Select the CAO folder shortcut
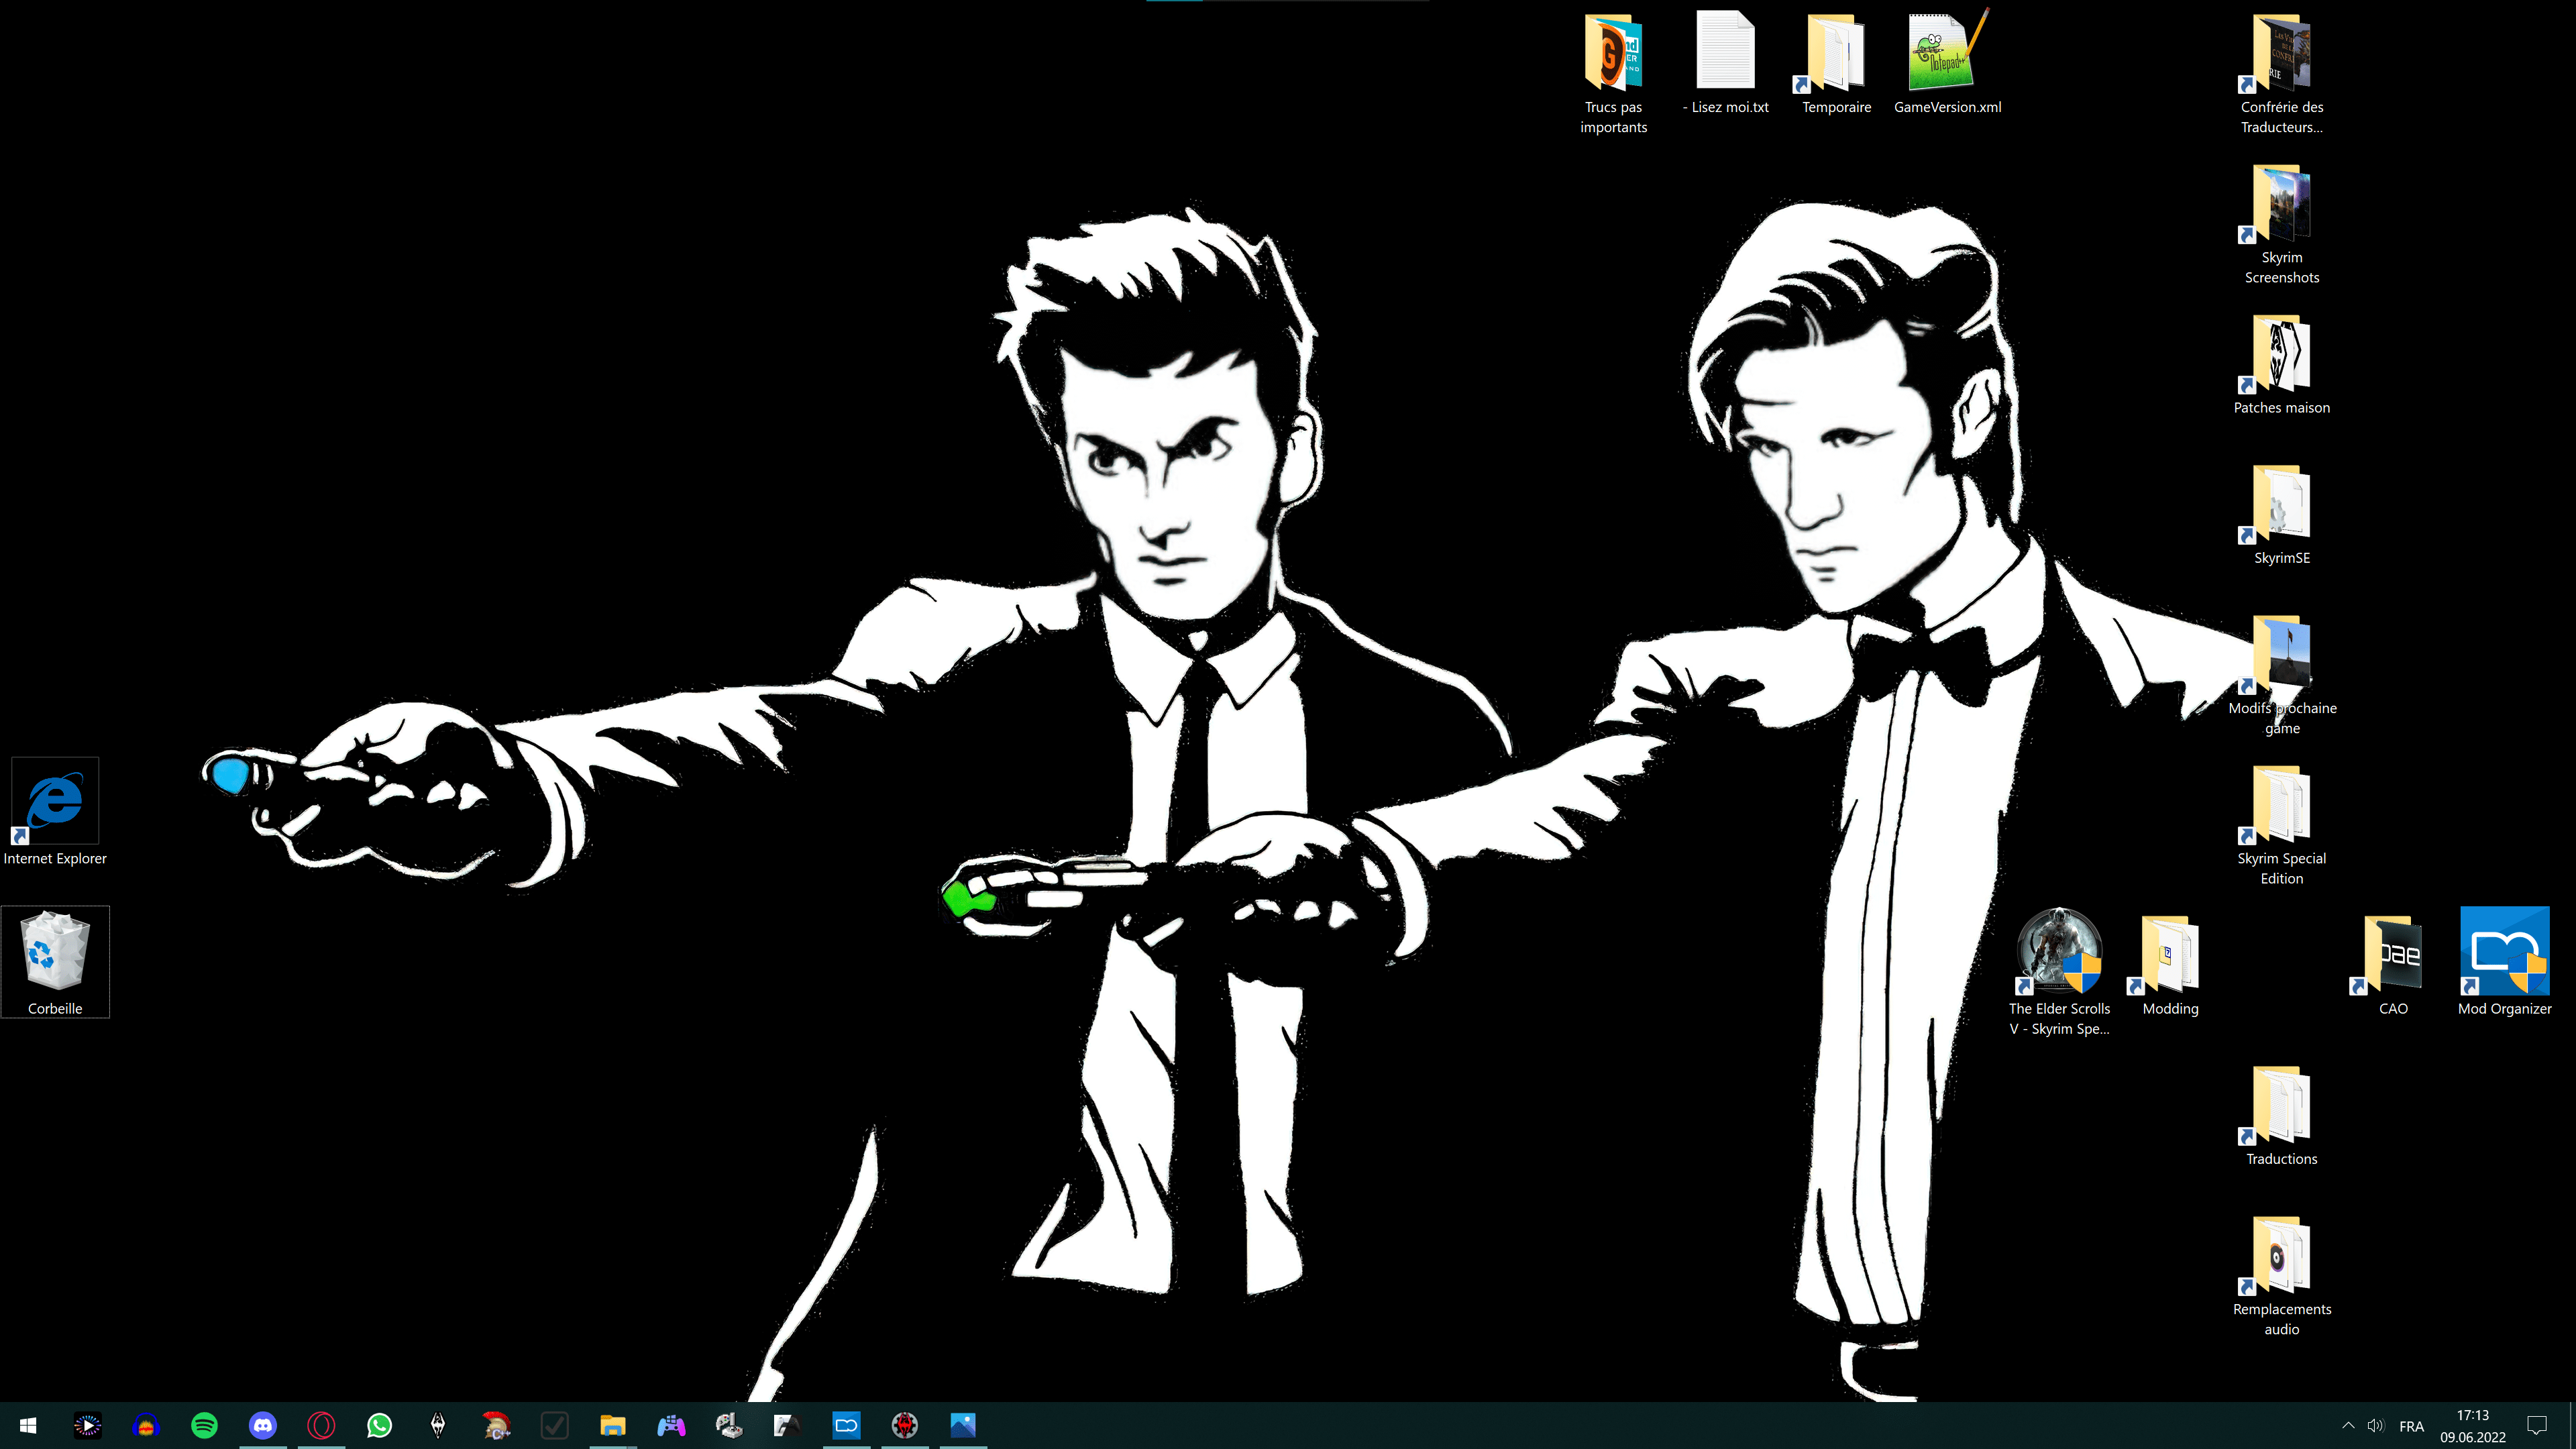This screenshot has width=2576, height=1449. pyautogui.click(x=2392, y=964)
